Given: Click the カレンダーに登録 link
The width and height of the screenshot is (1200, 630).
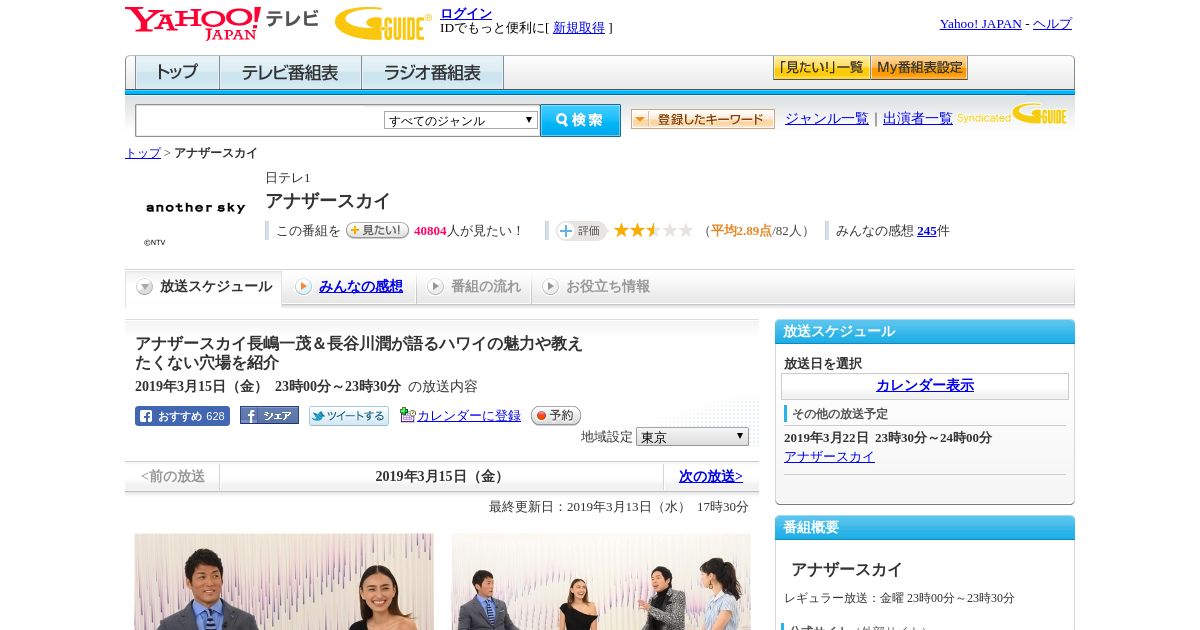Looking at the screenshot, I should point(469,415).
